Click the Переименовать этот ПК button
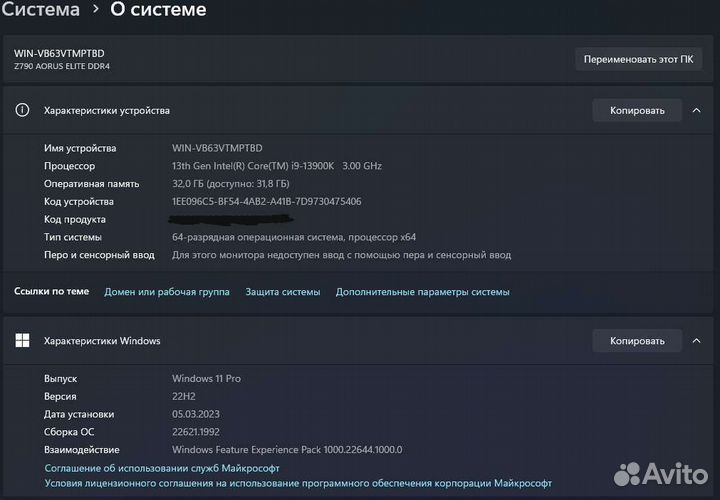The image size is (720, 500). 638,59
